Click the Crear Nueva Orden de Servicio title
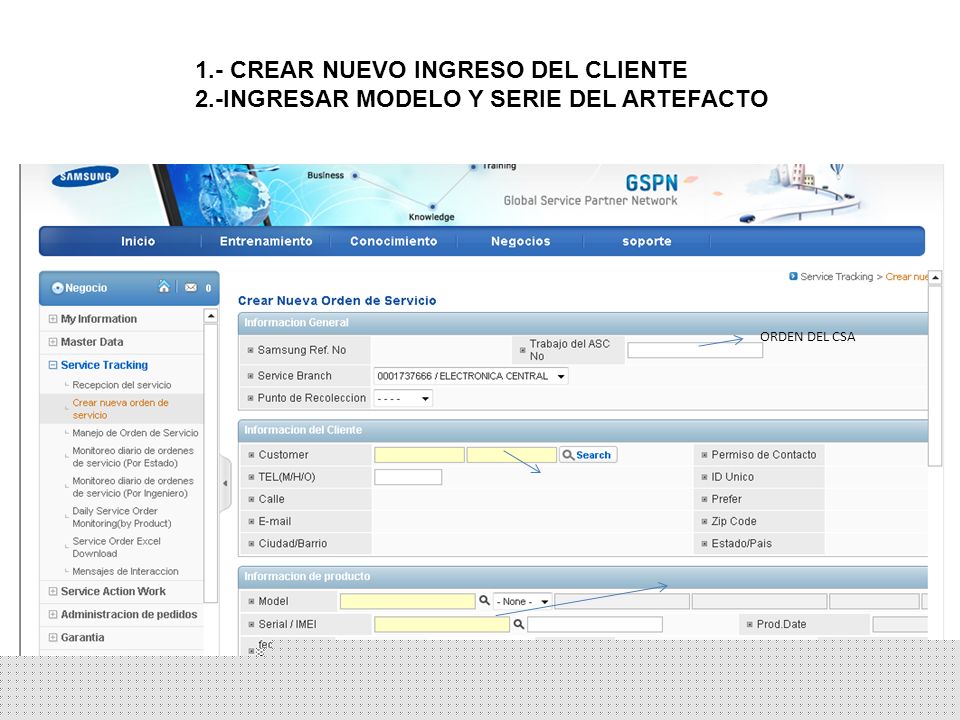960x720 pixels. [x=337, y=301]
